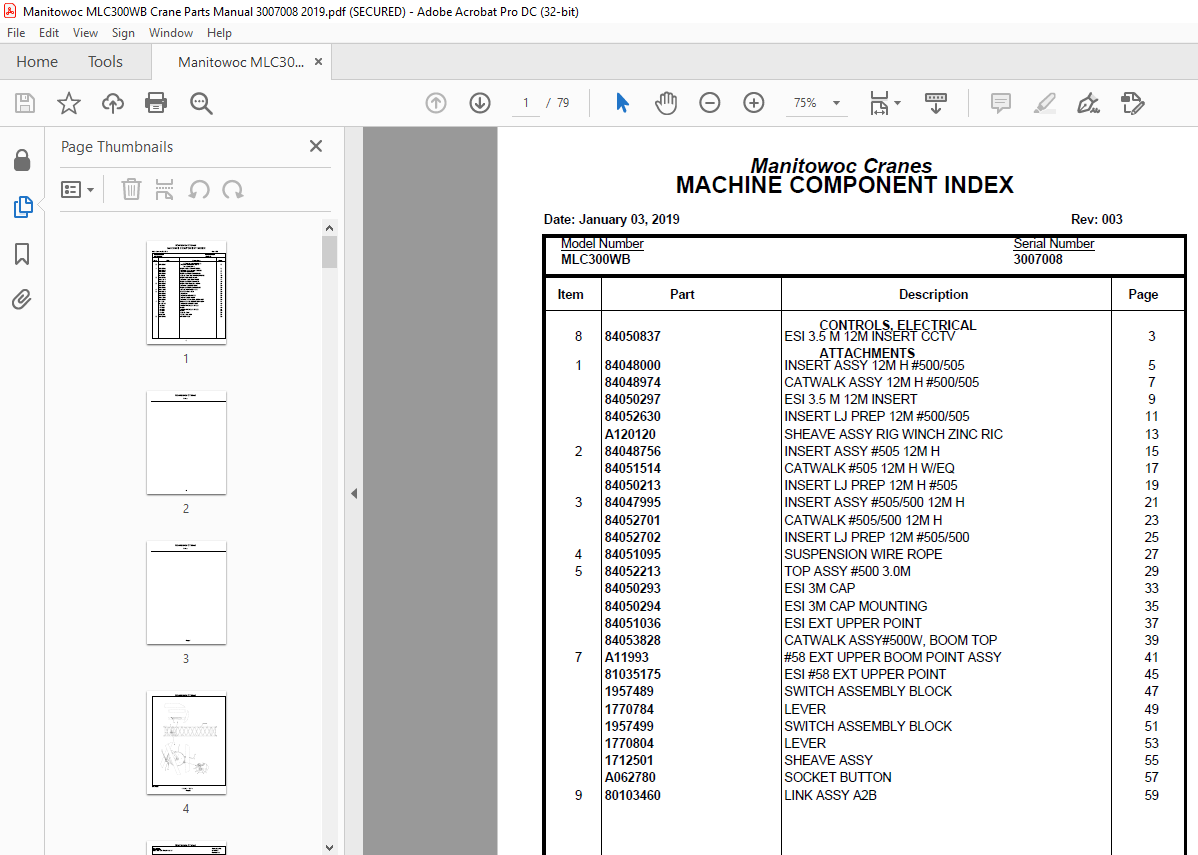Rotate page clockwise
The image size is (1198, 855).
(x=233, y=189)
